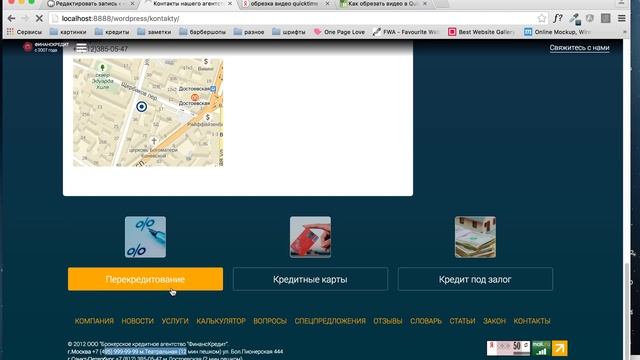Open the Chrome hamburger menu
Image resolution: width=640 pixels, height=360 pixels.
(x=622, y=18)
